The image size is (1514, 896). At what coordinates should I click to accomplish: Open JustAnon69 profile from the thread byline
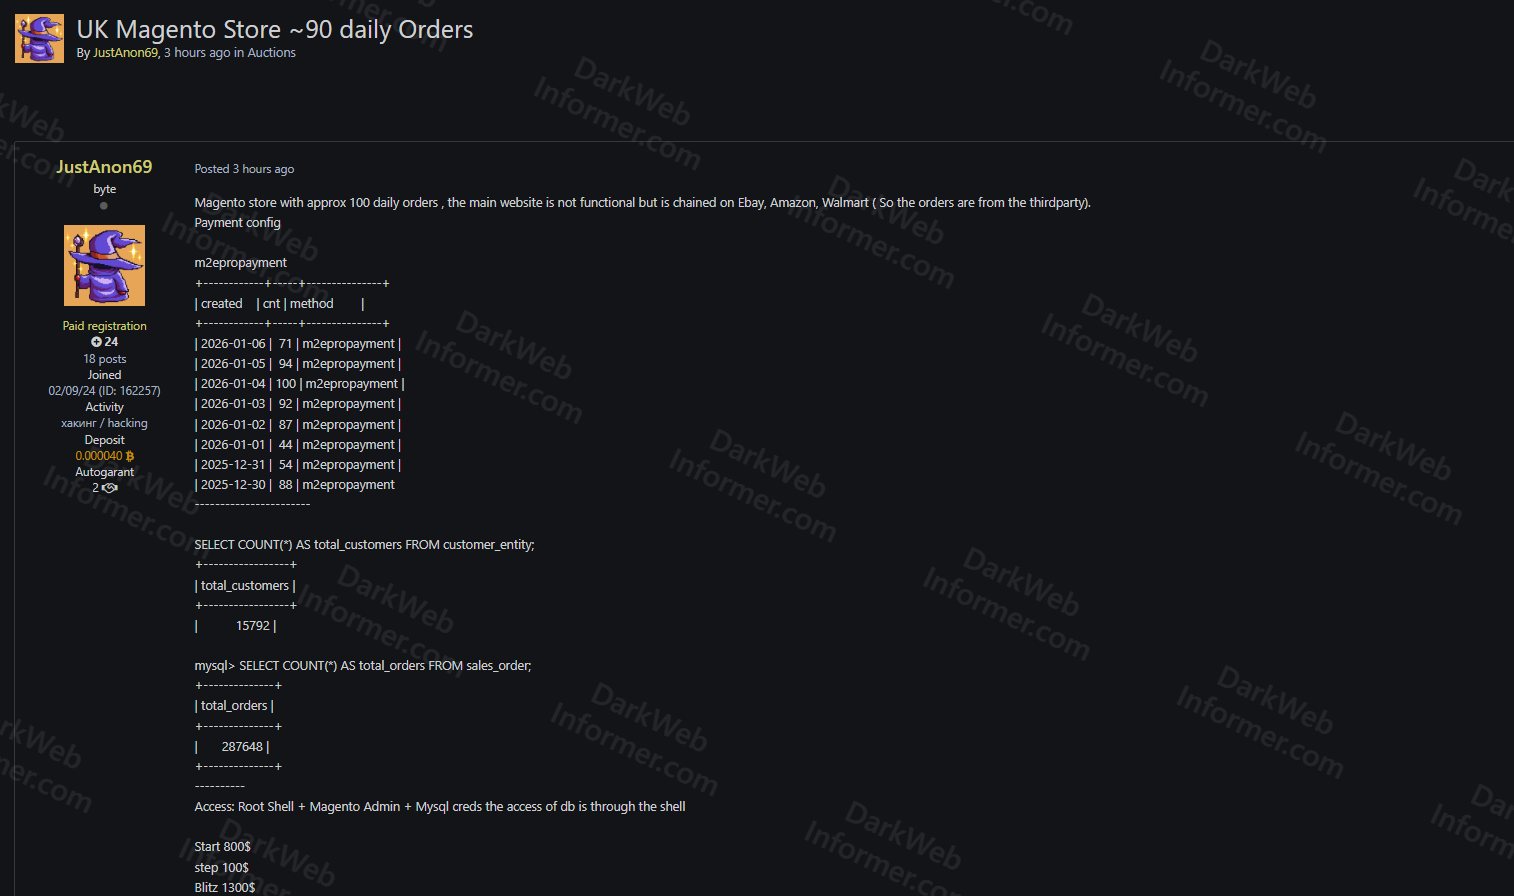click(125, 53)
